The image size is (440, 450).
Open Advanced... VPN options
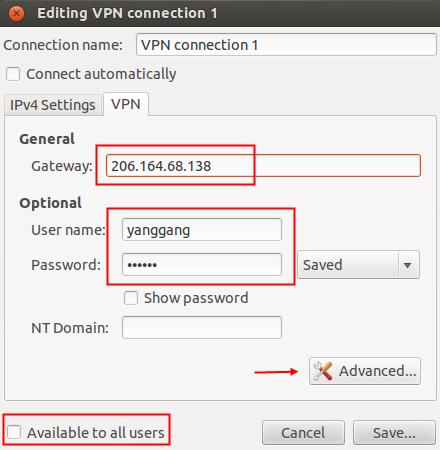coord(365,371)
